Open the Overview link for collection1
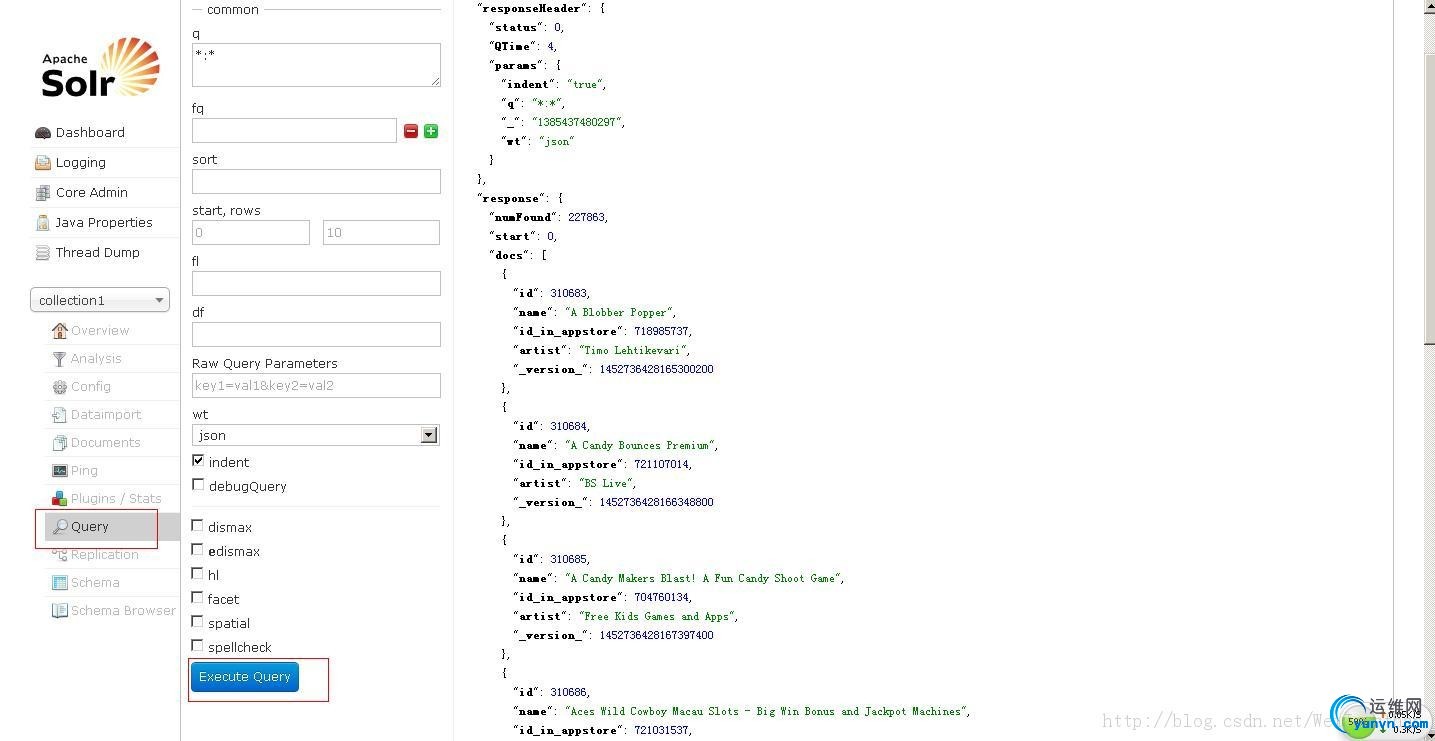The width and height of the screenshot is (1435, 741). pyautogui.click(x=99, y=331)
